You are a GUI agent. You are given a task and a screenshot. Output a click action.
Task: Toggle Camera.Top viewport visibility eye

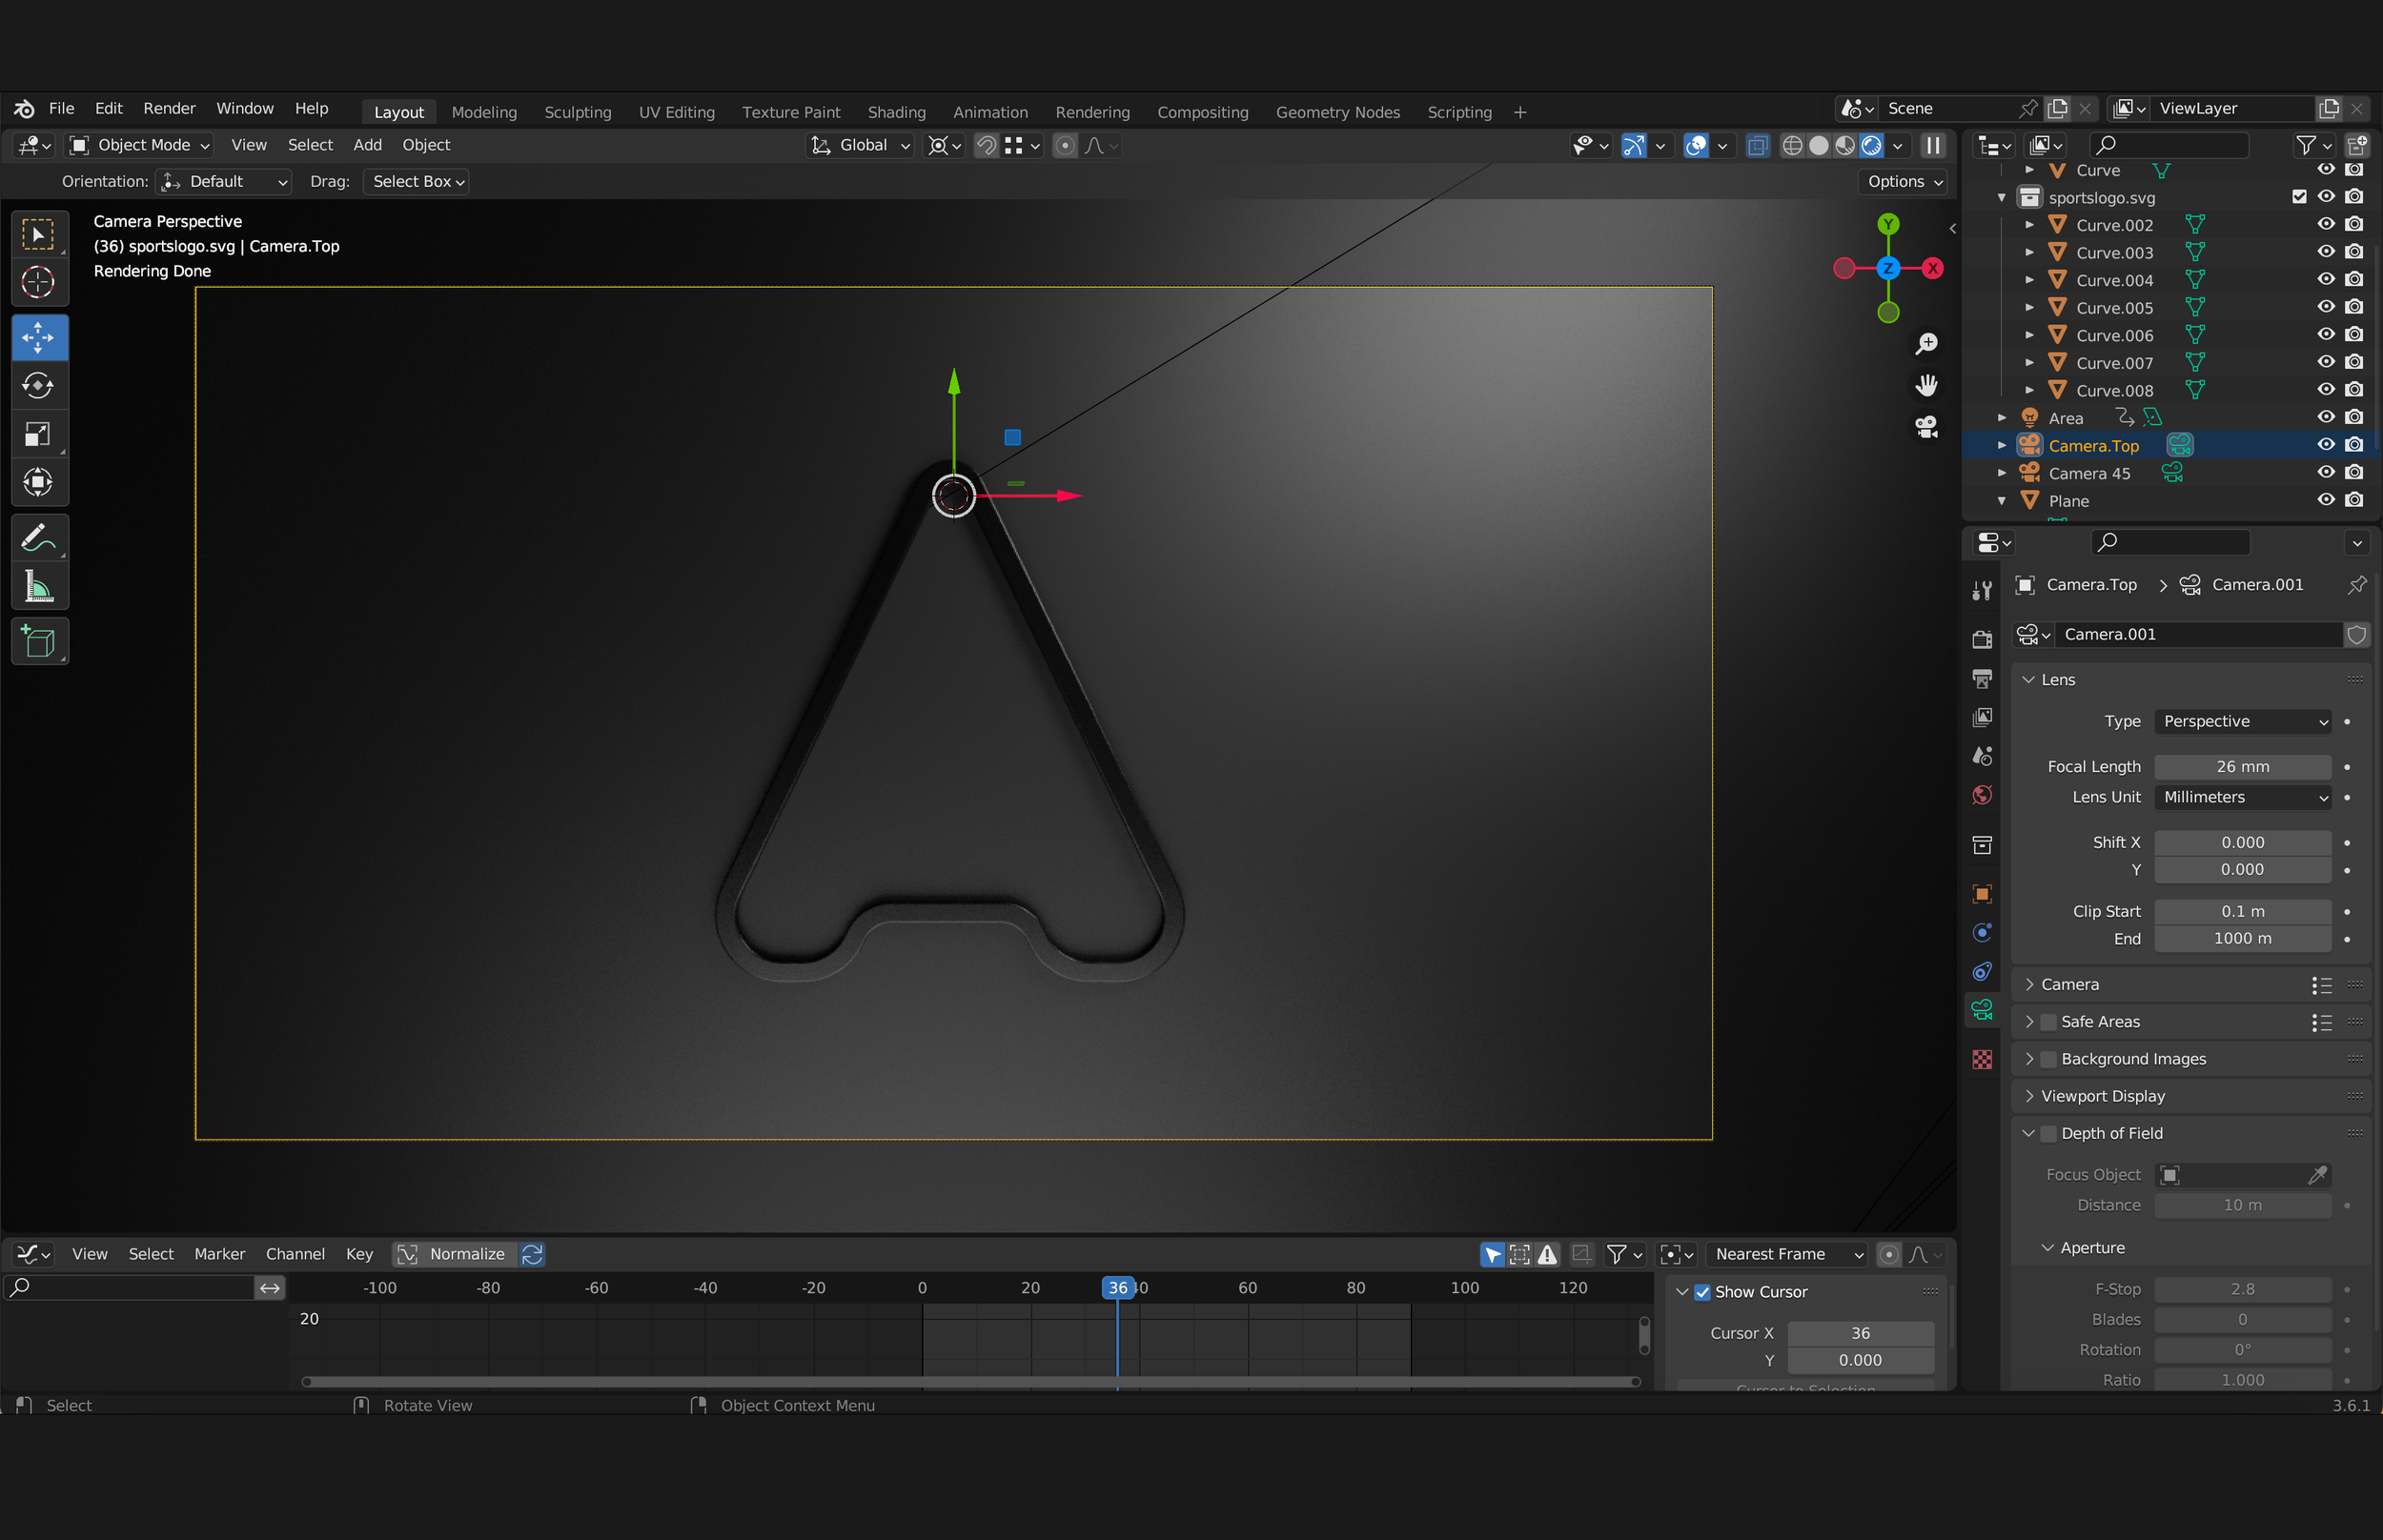[x=2326, y=445]
